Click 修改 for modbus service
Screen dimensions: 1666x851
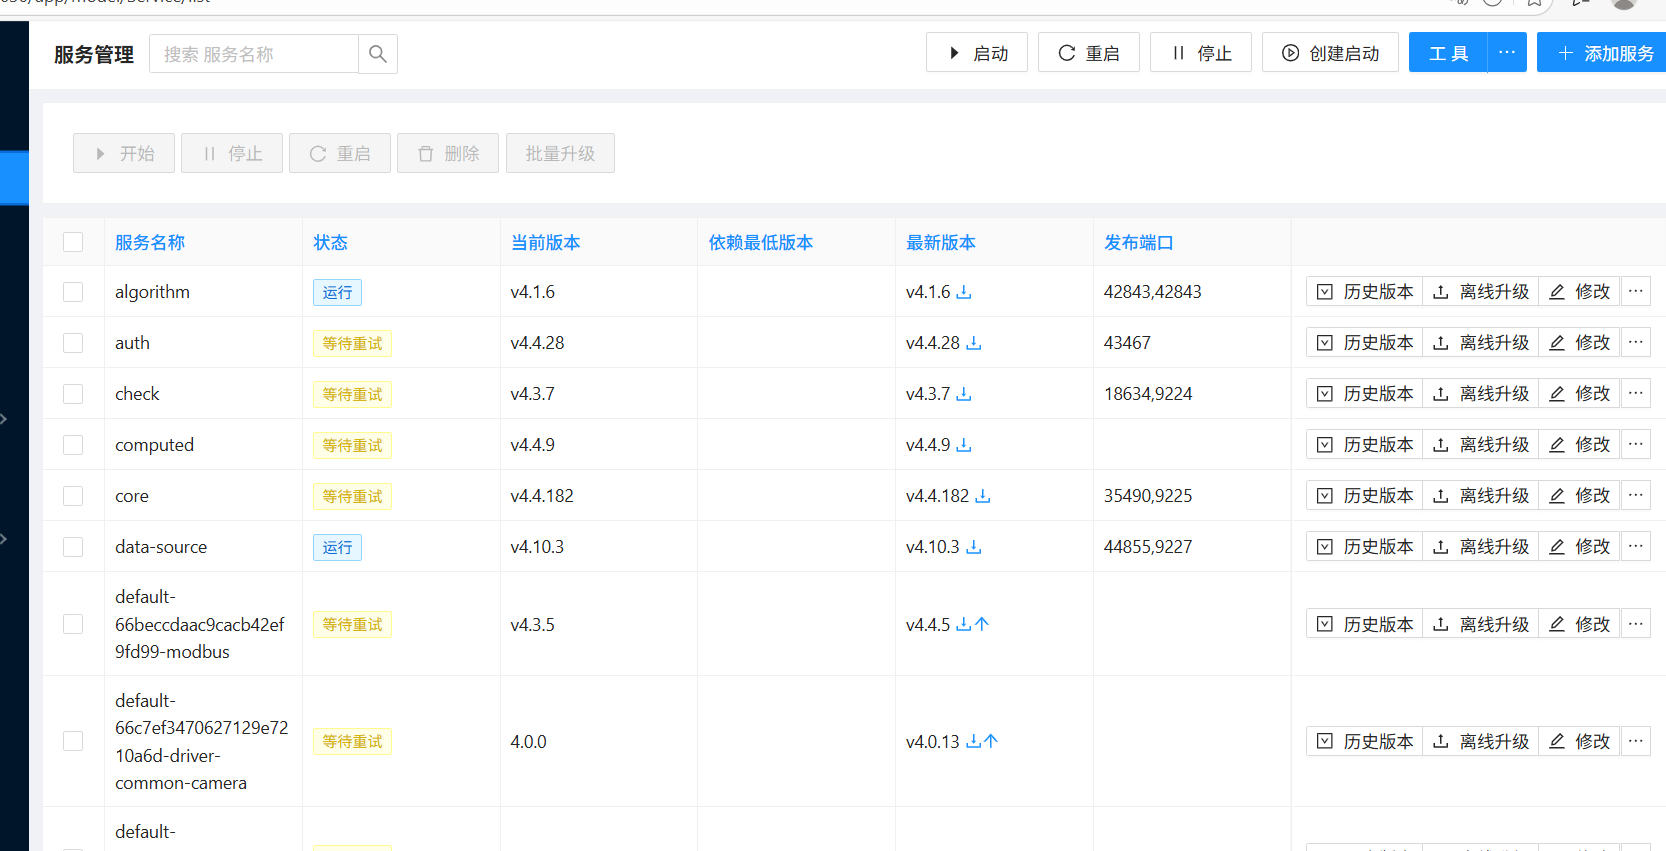(1580, 624)
